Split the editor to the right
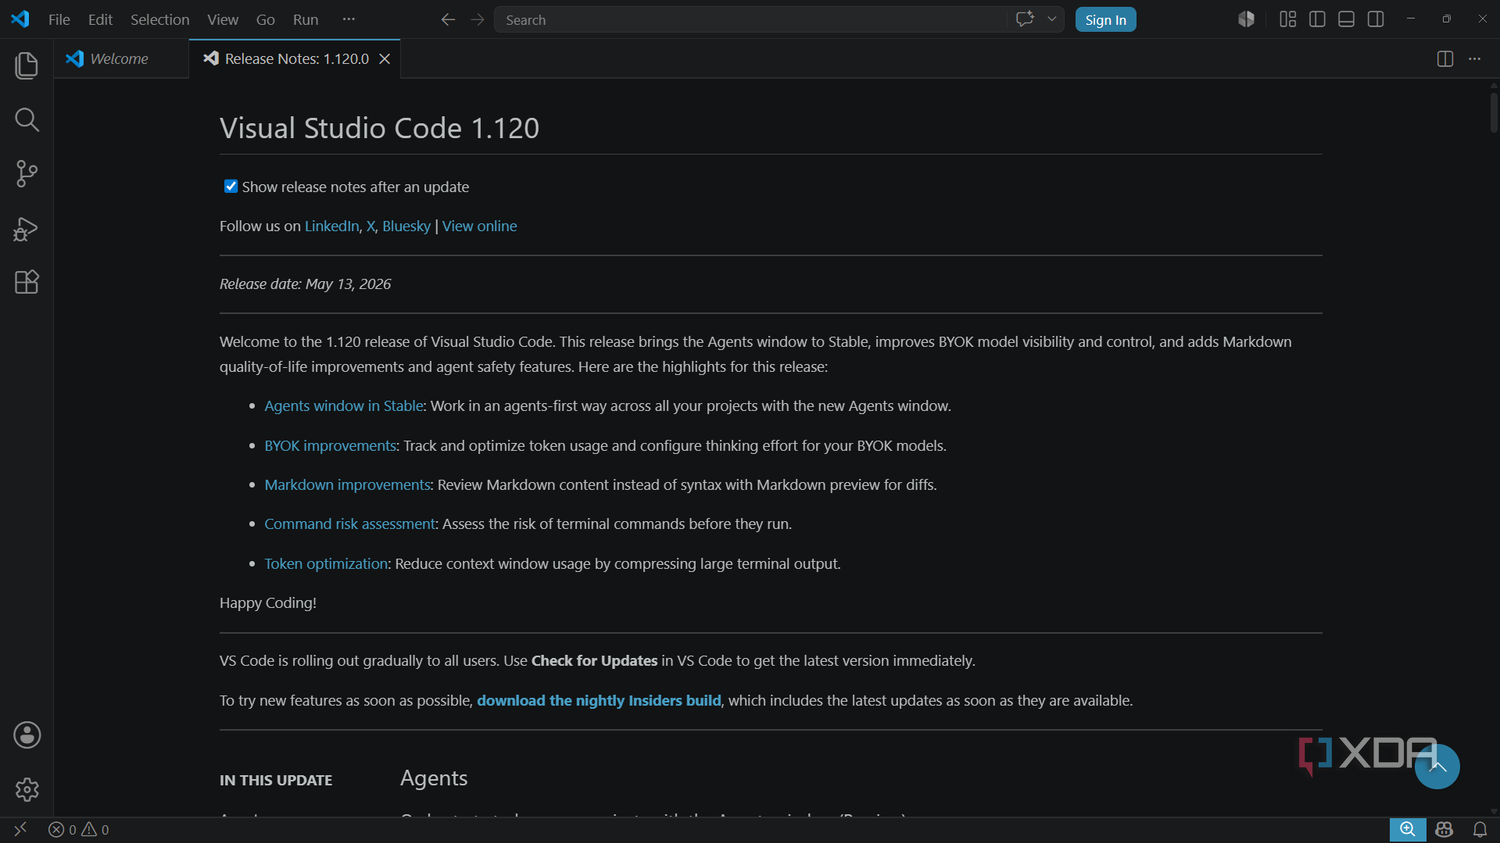Viewport: 1500px width, 843px height. pos(1445,59)
